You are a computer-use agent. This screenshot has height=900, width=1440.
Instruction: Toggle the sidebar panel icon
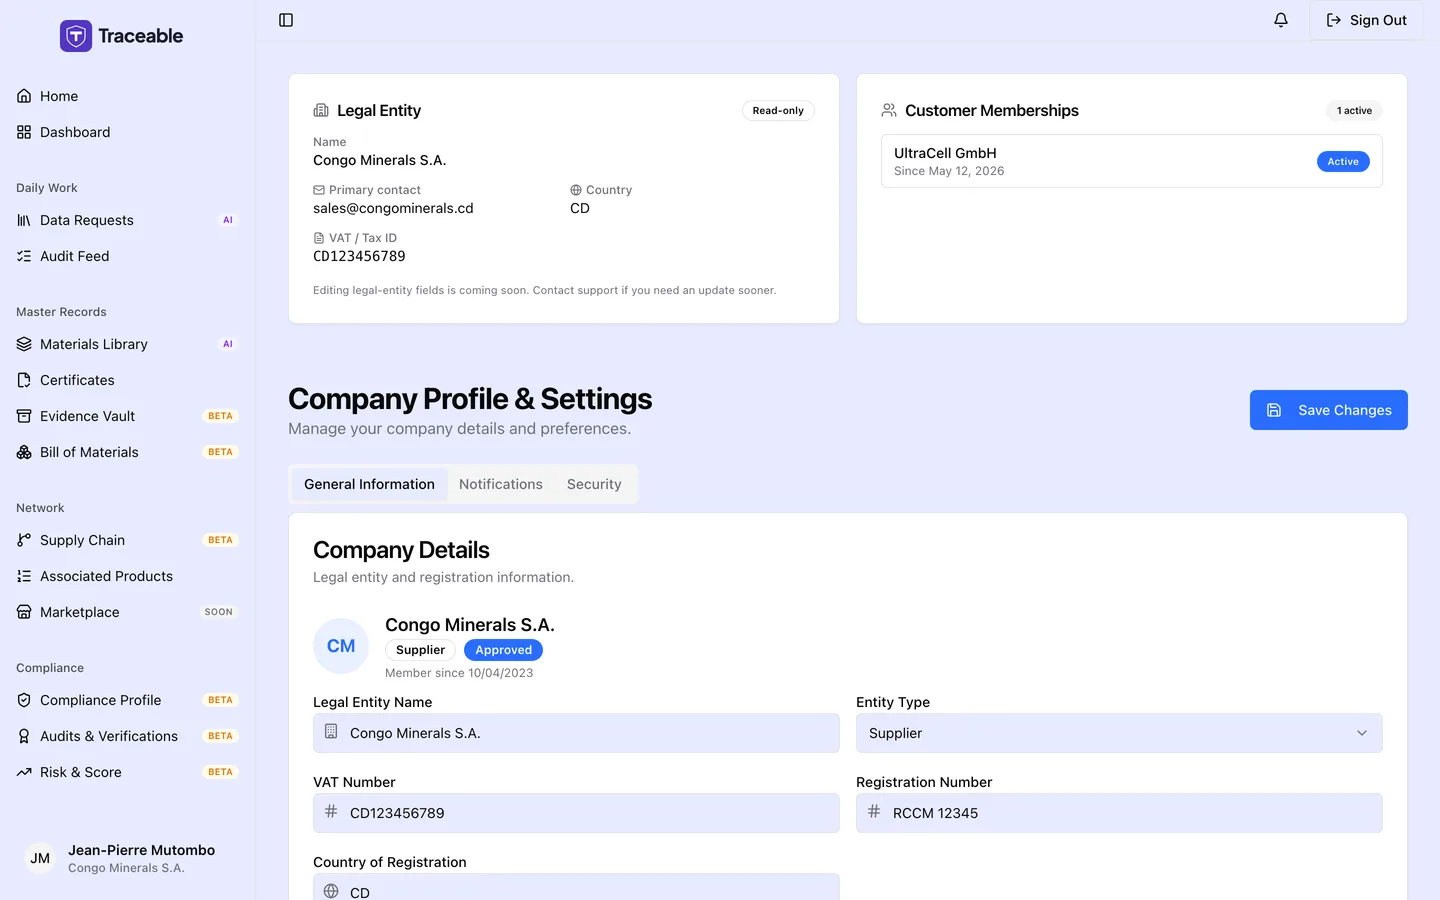point(286,20)
